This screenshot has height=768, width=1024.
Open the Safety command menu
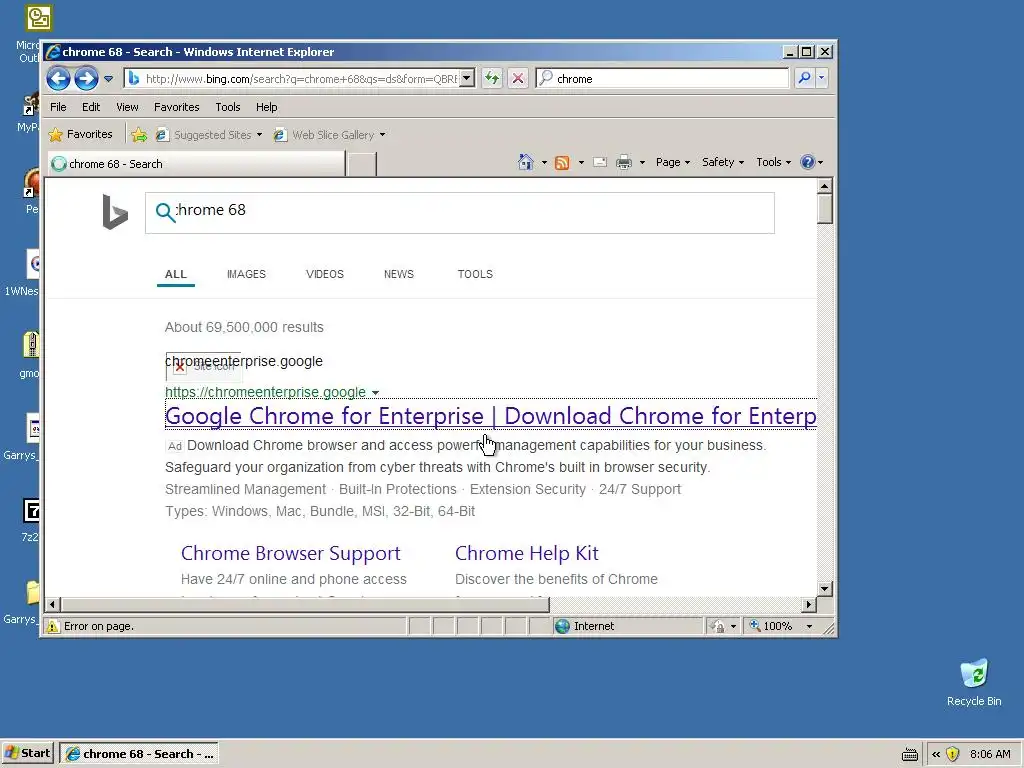point(722,162)
